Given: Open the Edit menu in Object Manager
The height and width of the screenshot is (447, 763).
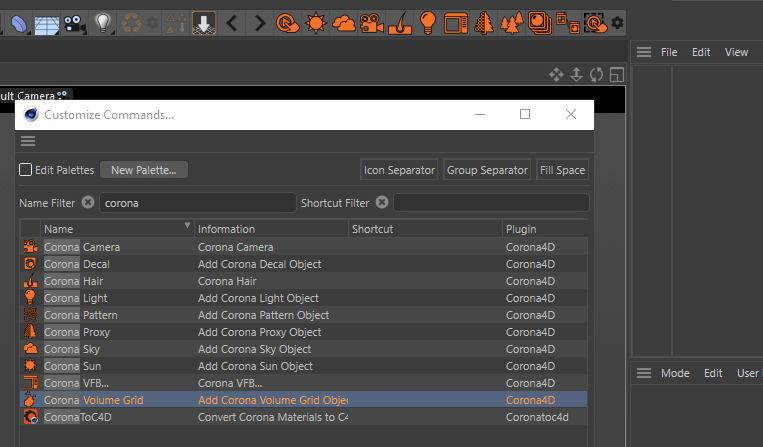Looking at the screenshot, I should pyautogui.click(x=701, y=52).
